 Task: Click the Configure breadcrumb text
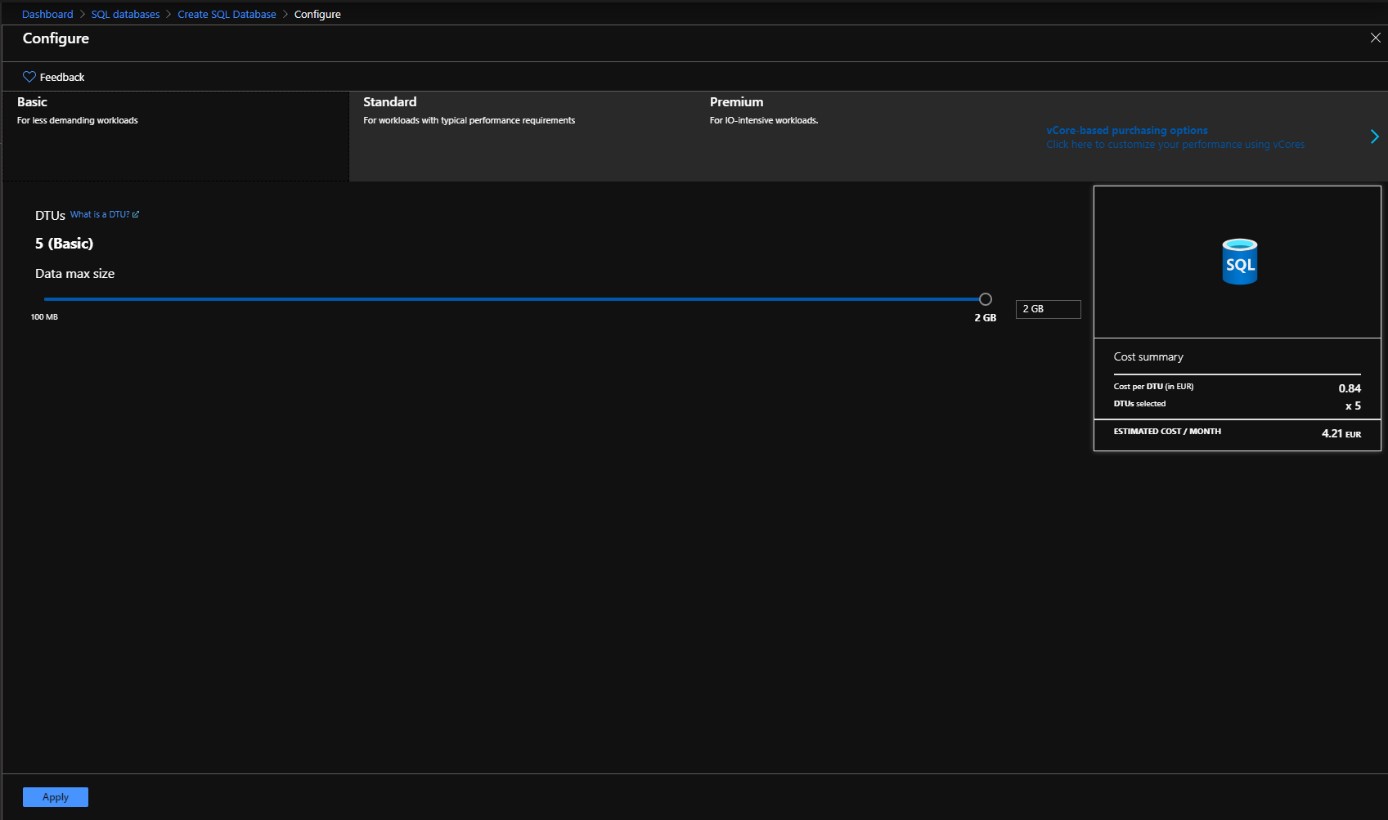click(x=317, y=14)
